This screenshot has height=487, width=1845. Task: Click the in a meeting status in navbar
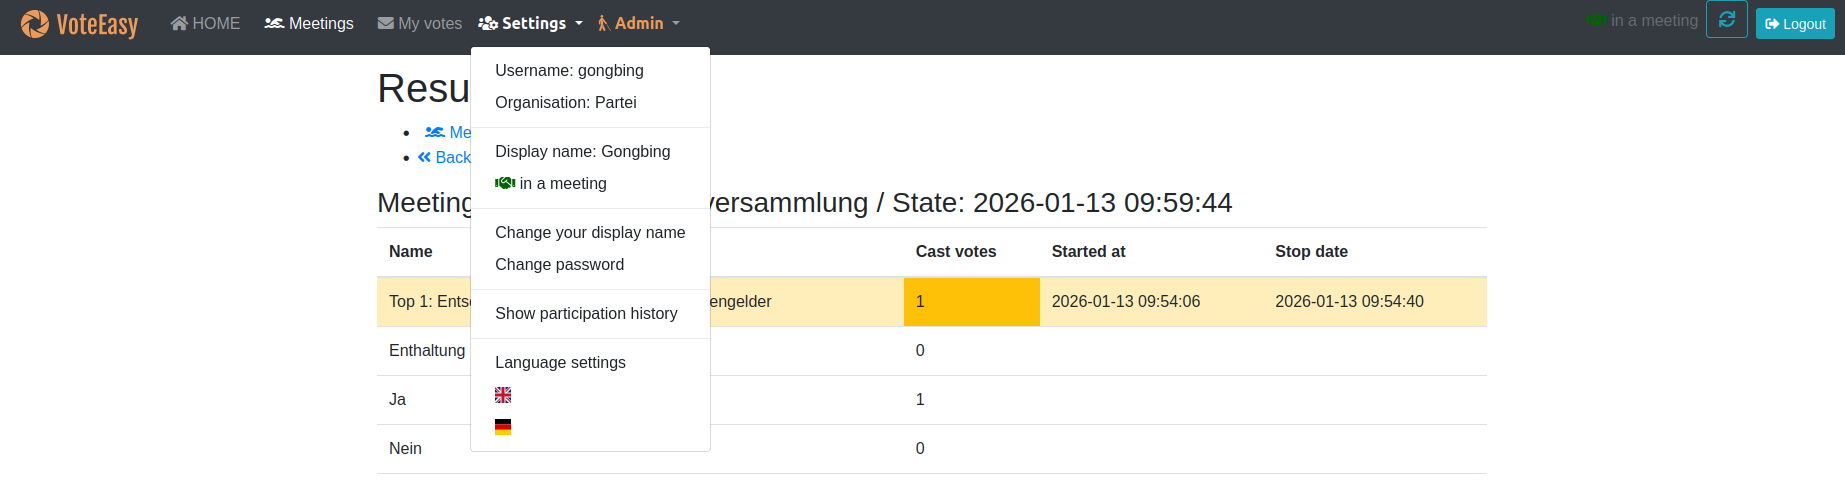point(1643,21)
